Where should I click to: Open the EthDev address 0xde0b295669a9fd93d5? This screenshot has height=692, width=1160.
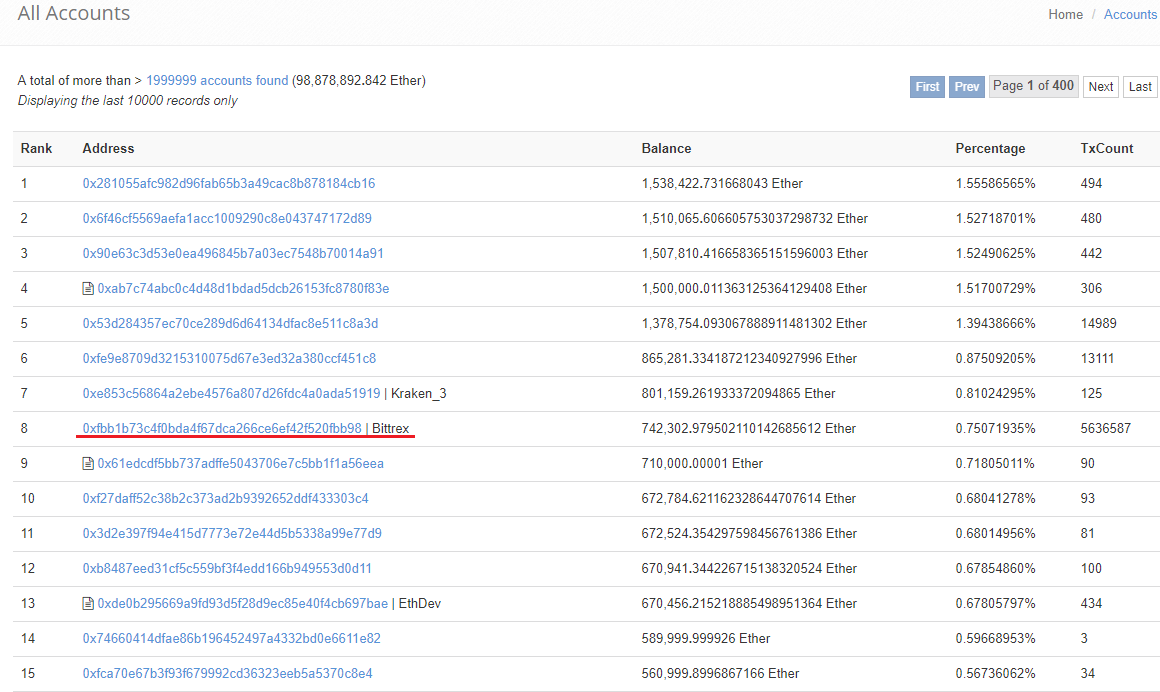point(243,604)
